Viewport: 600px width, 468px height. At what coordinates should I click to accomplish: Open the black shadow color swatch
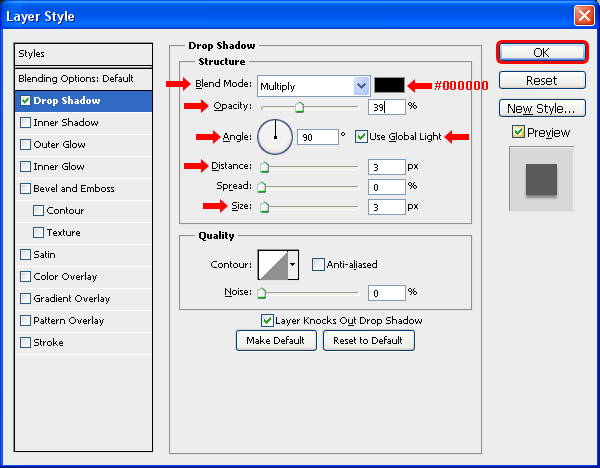click(x=388, y=86)
